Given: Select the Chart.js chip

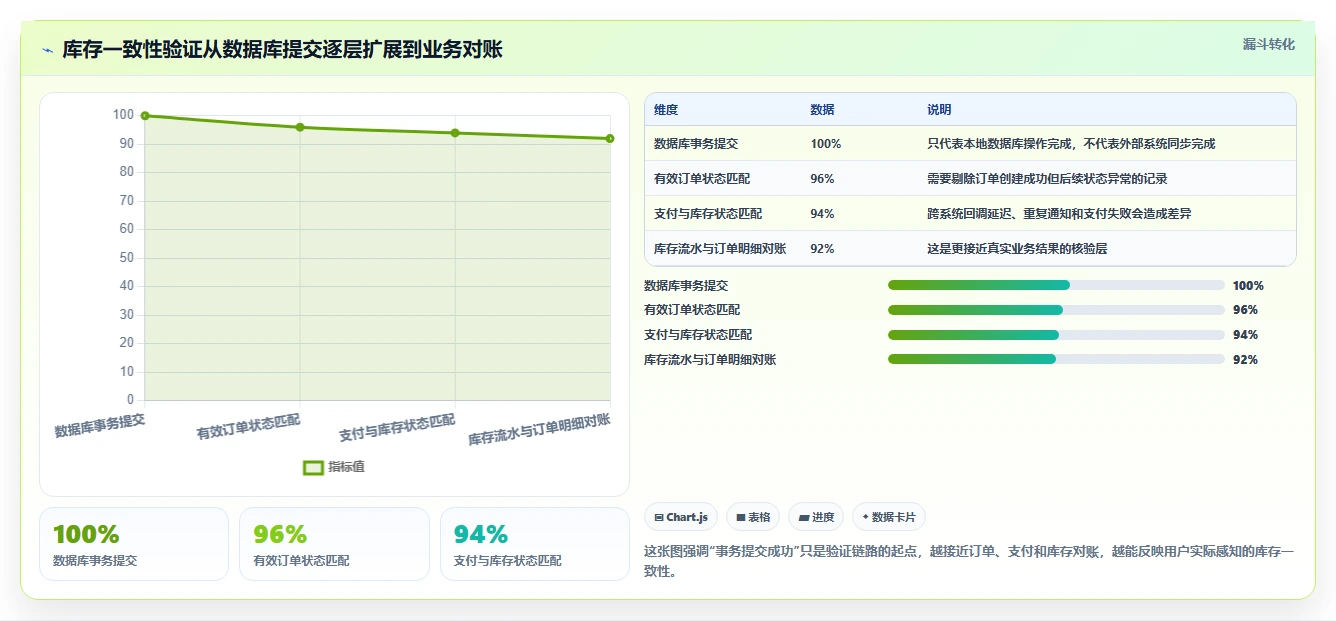Looking at the screenshot, I should coord(680,517).
